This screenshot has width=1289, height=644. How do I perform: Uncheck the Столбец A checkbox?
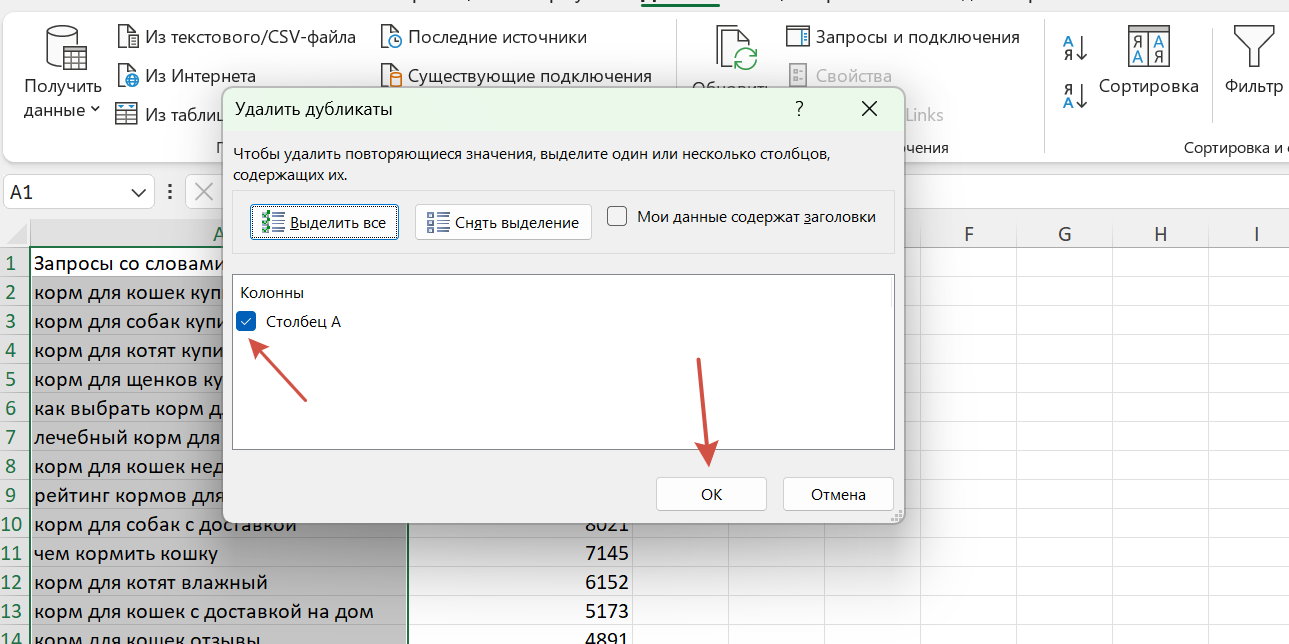coord(247,321)
